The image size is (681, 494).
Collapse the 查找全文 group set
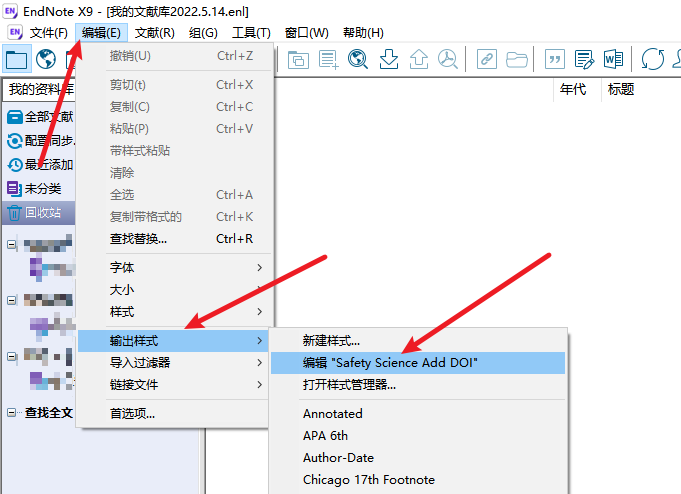click(11, 413)
